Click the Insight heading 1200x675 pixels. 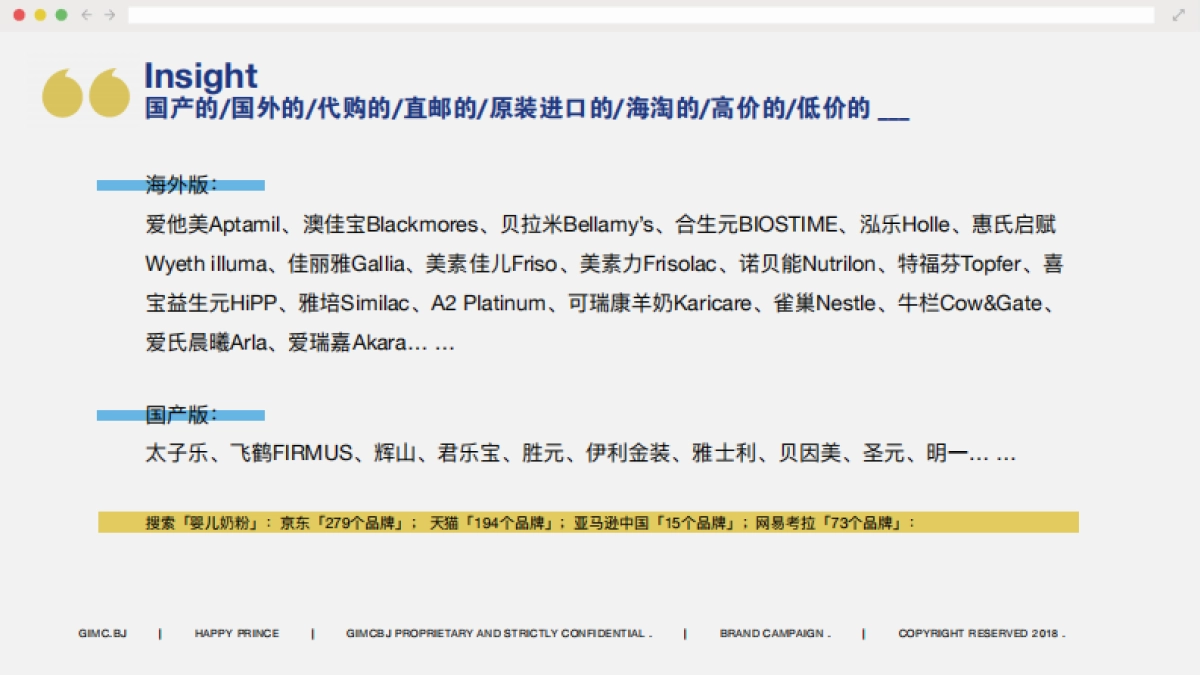pyautogui.click(x=199, y=75)
